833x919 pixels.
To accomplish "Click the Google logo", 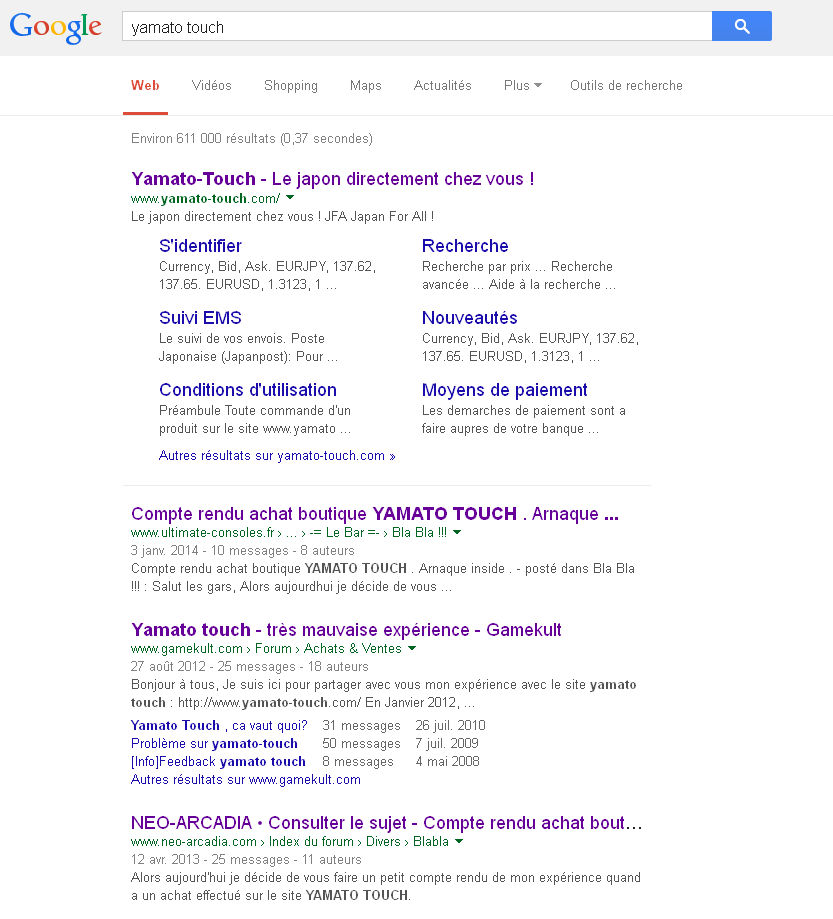I will pyautogui.click(x=56, y=27).
